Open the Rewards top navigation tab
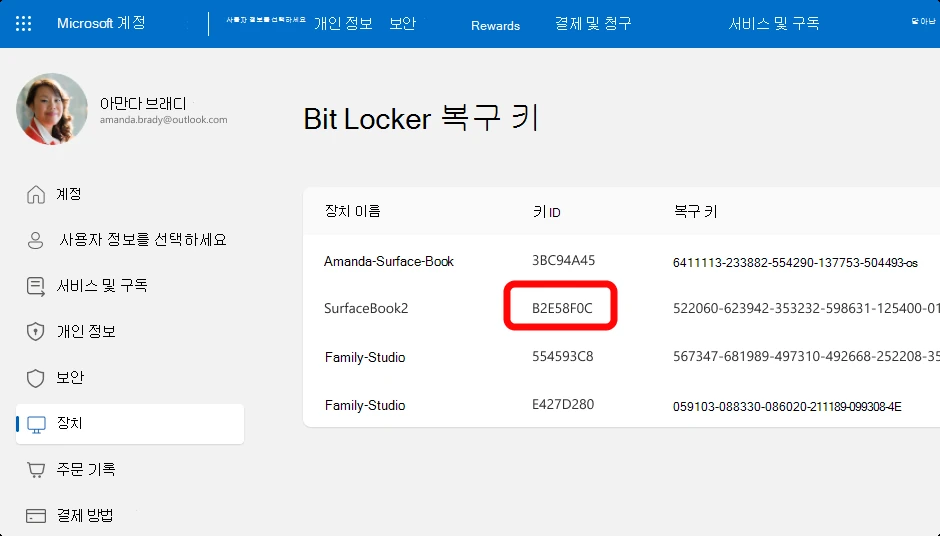The image size is (940, 536). [495, 26]
